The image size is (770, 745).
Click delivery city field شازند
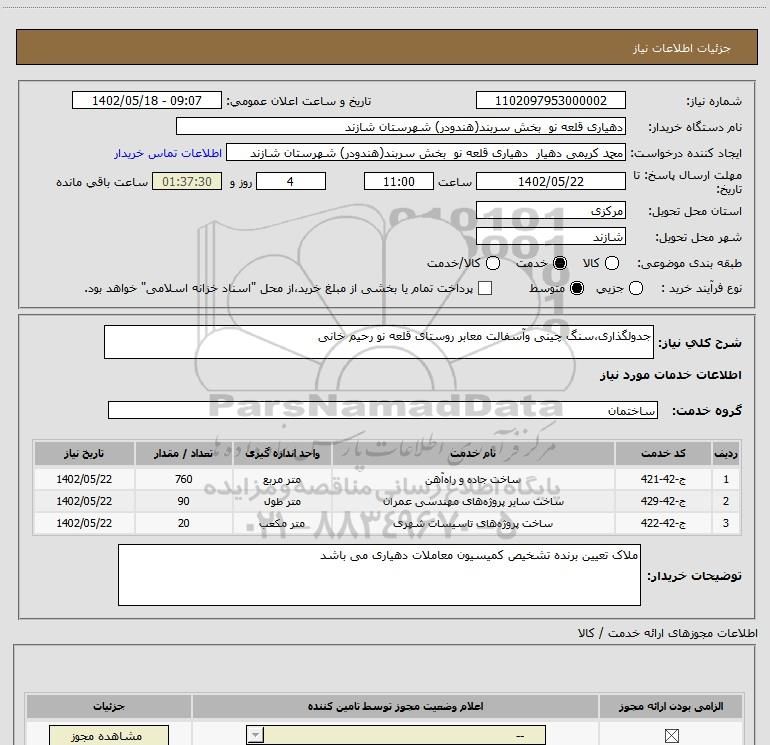pos(550,236)
